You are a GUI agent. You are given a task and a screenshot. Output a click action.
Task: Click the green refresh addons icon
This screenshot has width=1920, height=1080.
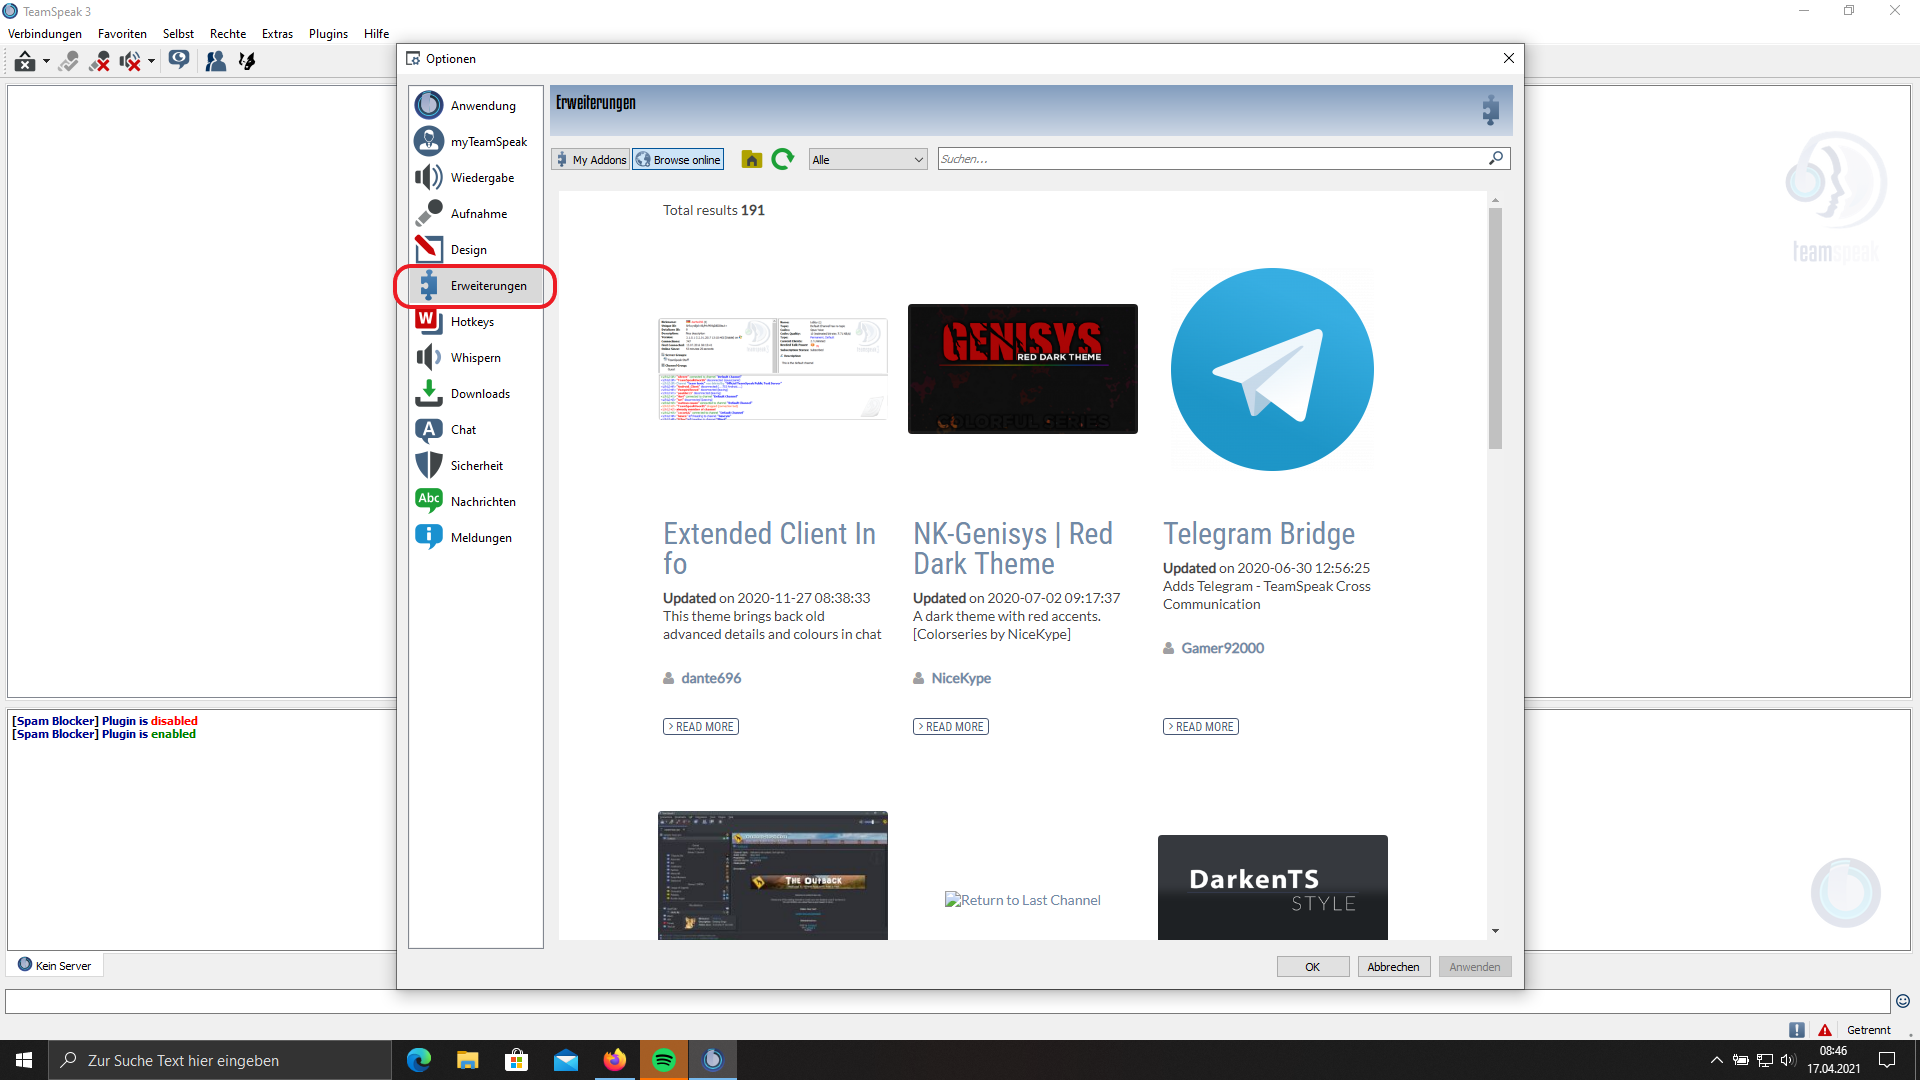(783, 159)
